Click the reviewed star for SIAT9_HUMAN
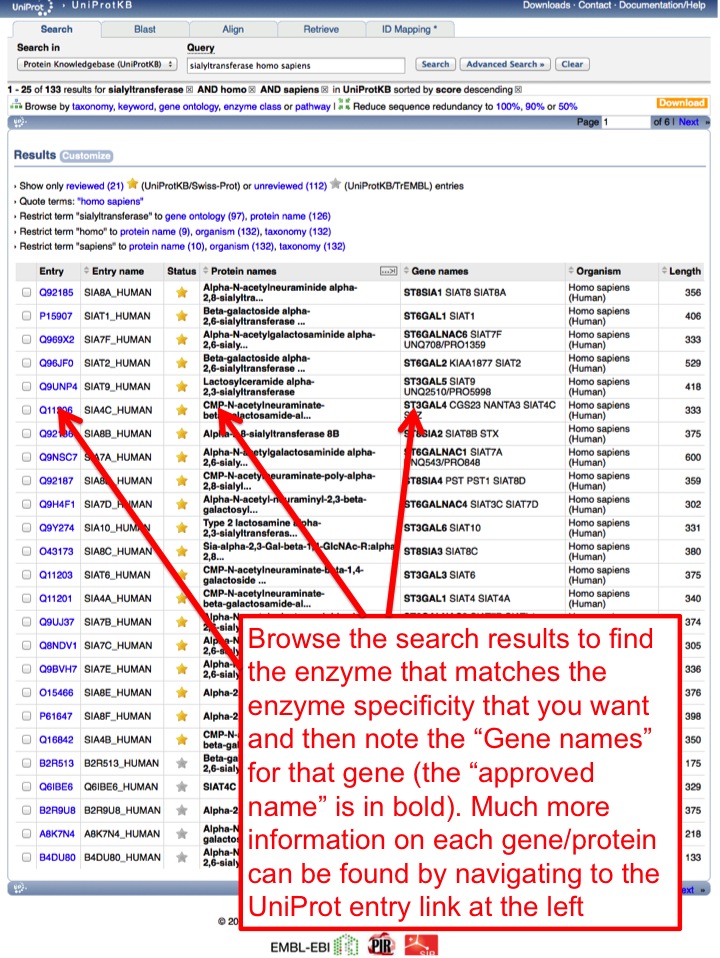 pos(182,387)
